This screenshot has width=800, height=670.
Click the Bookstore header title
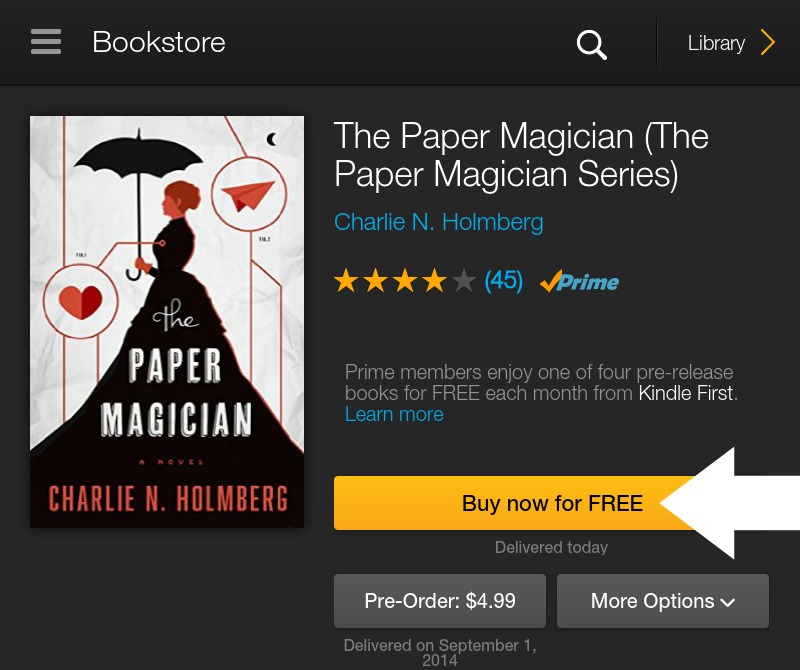[158, 43]
